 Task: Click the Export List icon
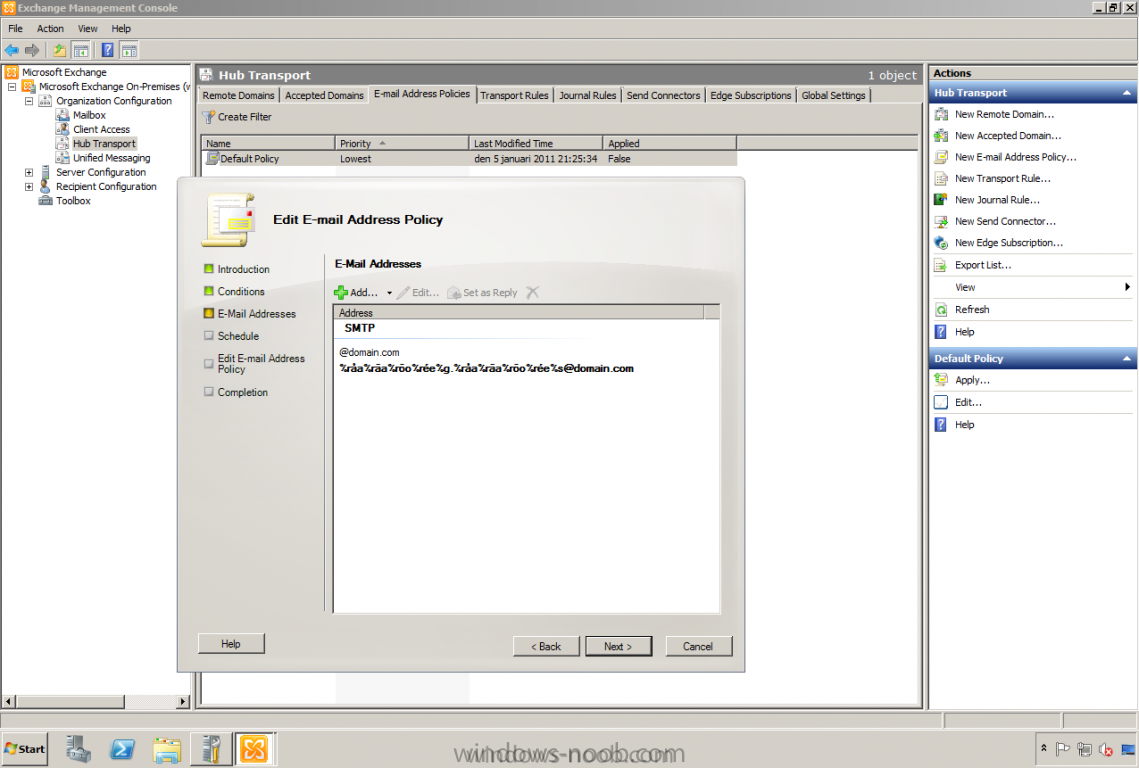[x=941, y=265]
